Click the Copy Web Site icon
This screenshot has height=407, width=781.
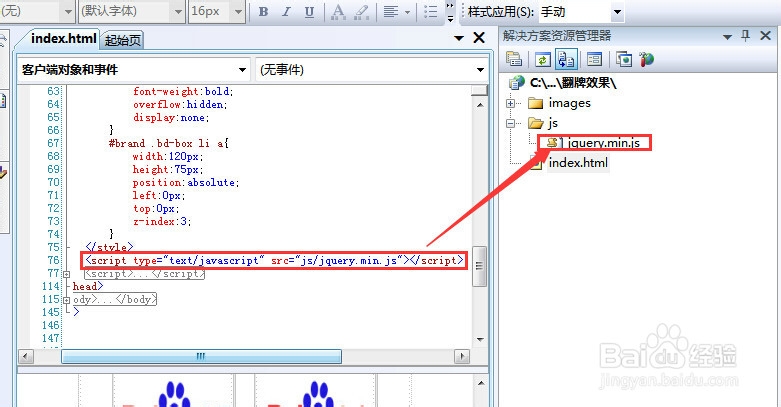(624, 59)
